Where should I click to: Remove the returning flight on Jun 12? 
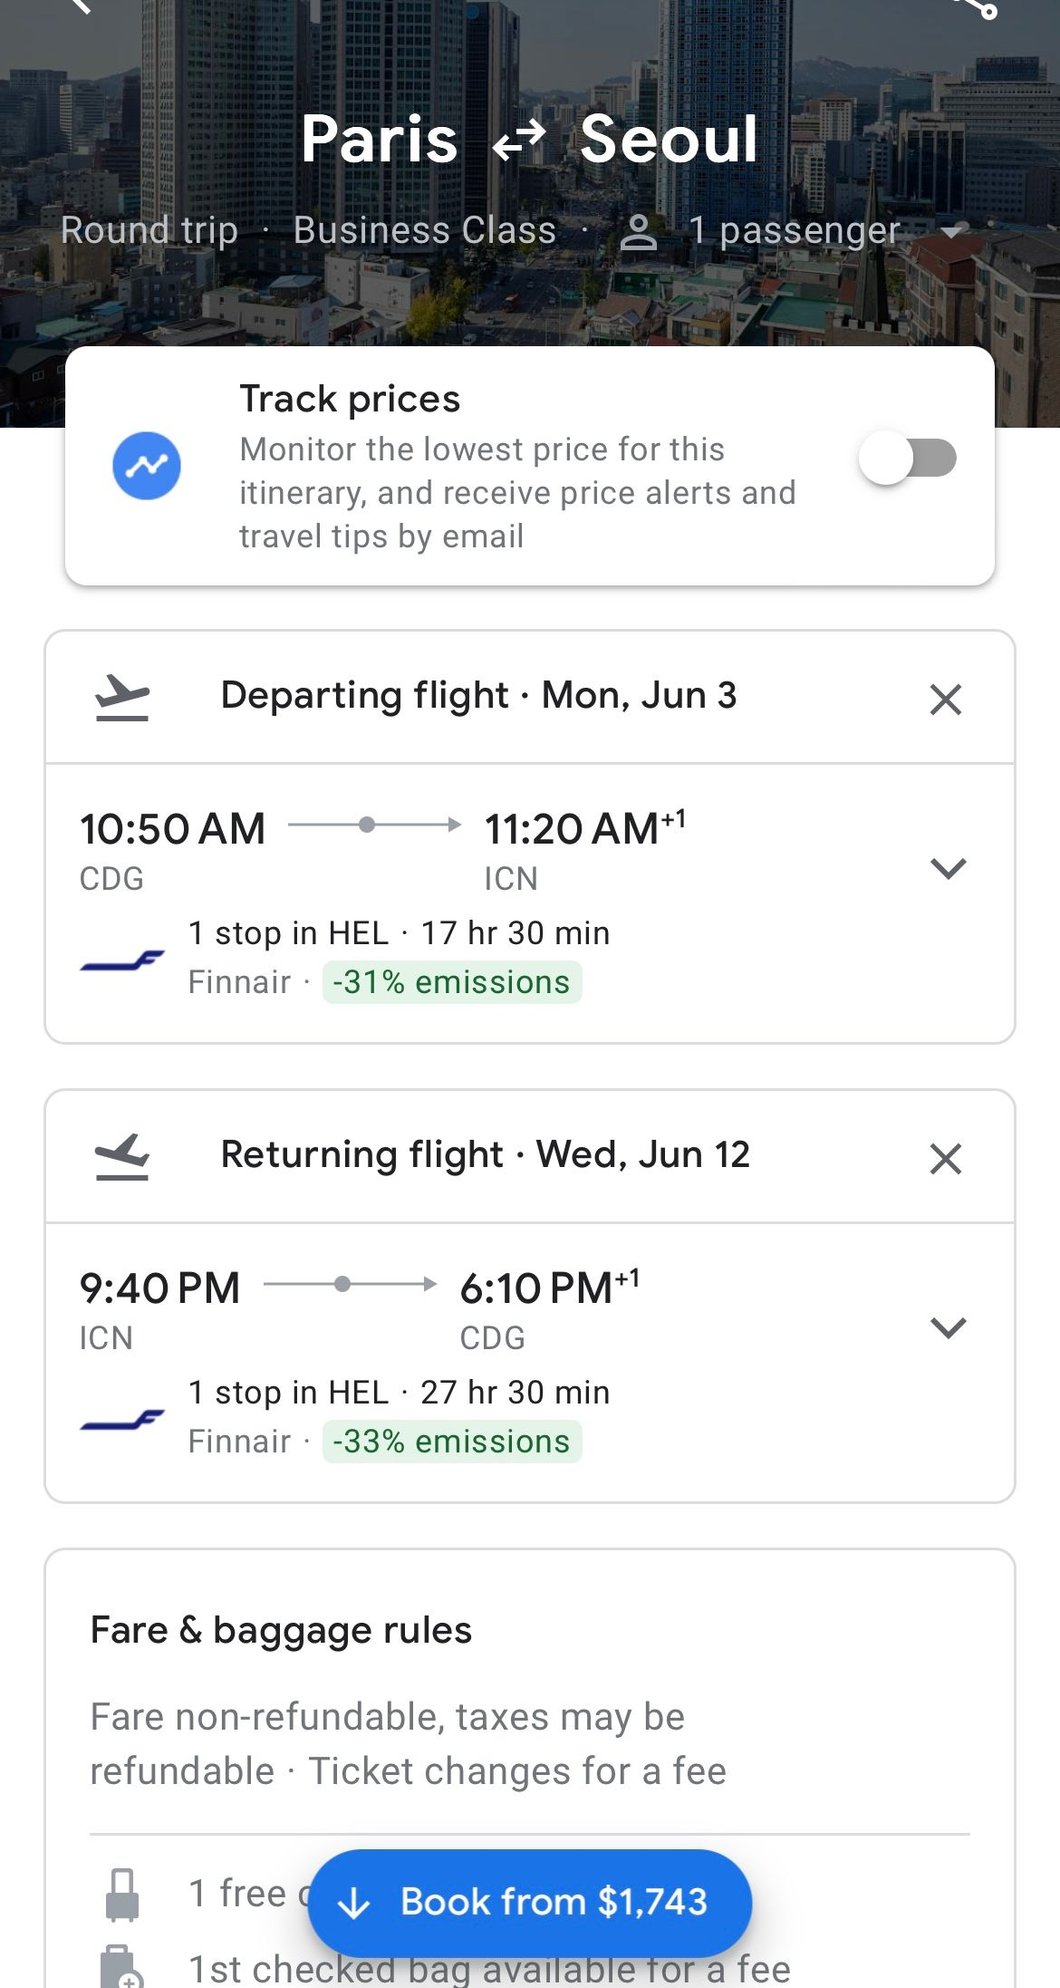tap(945, 1158)
